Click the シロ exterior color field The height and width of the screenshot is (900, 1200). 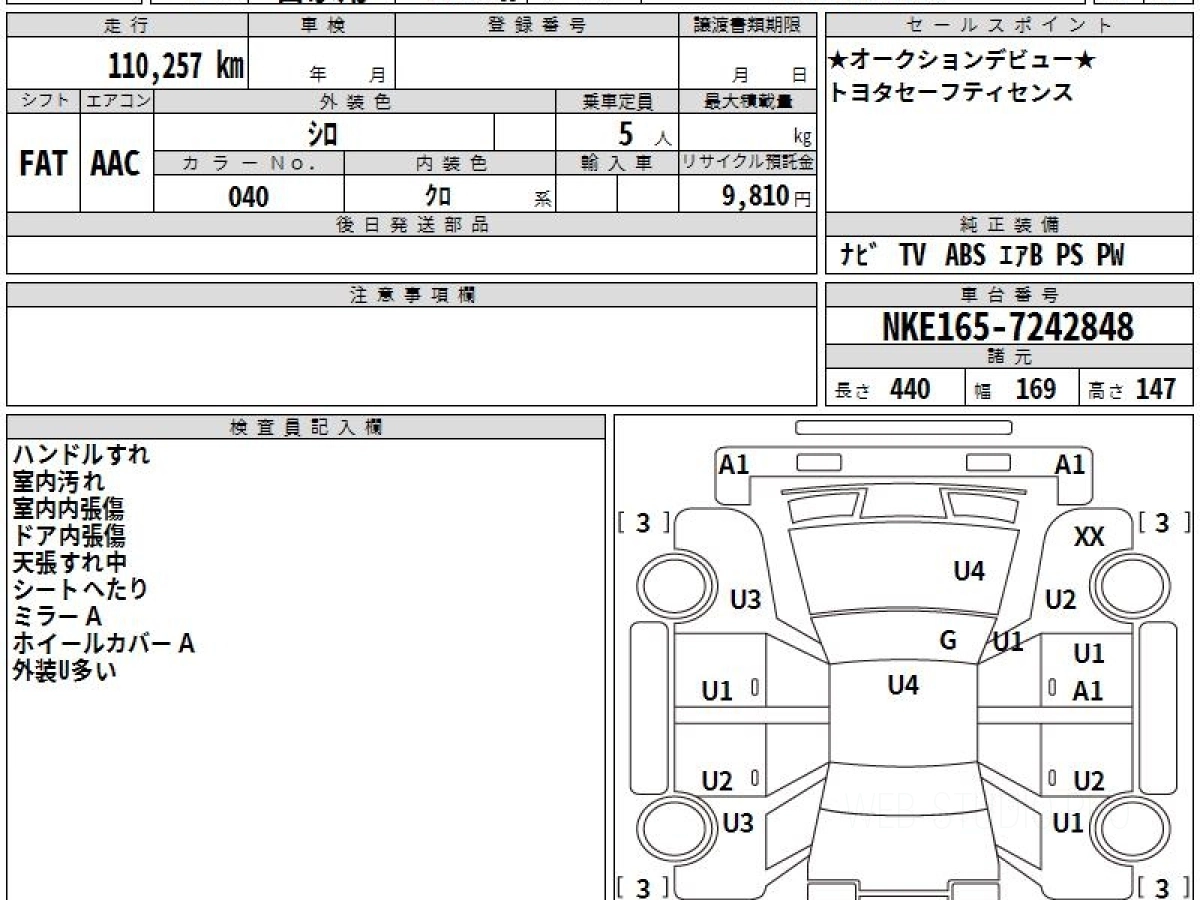(324, 133)
